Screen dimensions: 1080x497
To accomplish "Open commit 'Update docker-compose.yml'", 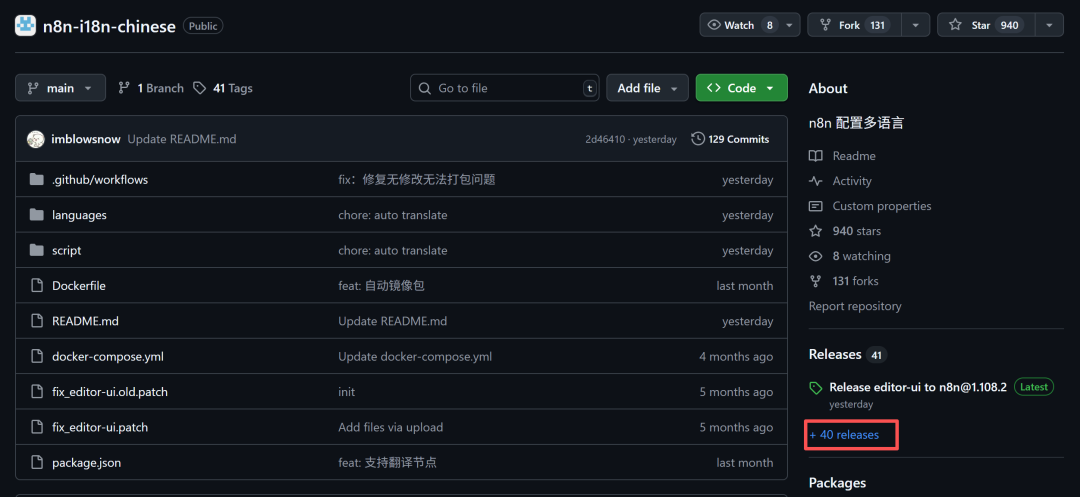I will (415, 357).
